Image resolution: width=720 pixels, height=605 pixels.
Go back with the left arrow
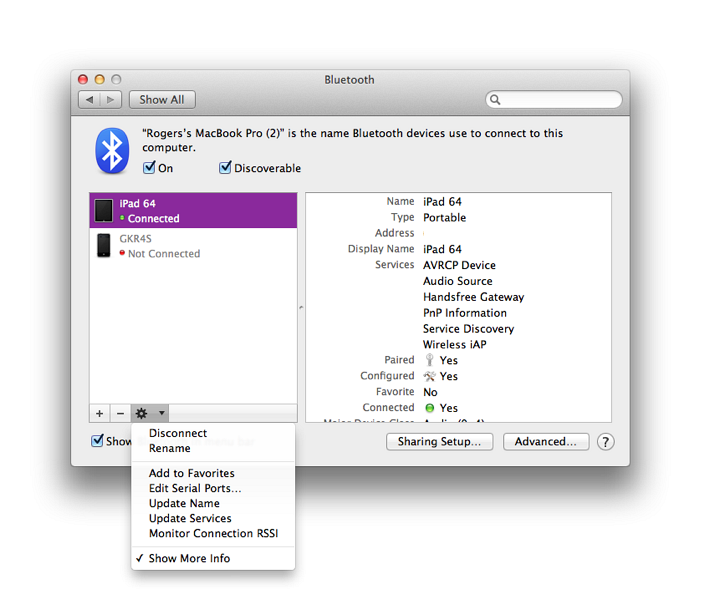(x=90, y=100)
